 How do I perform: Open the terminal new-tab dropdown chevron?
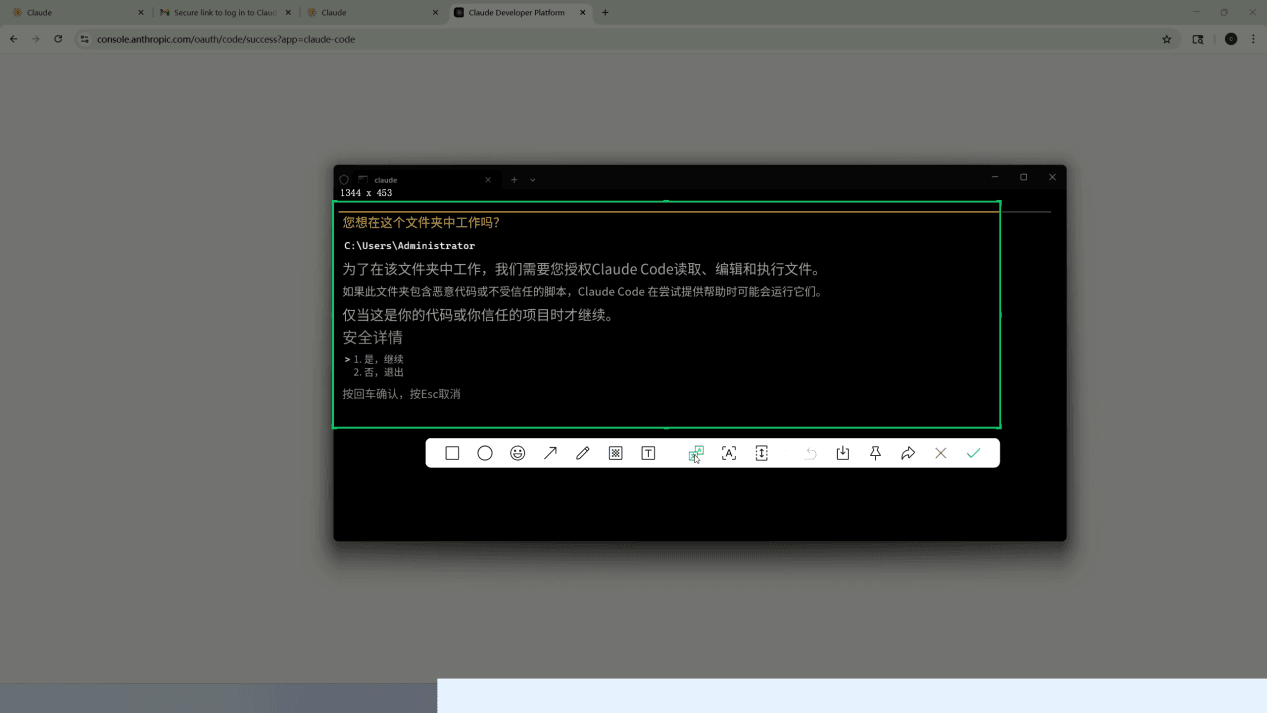click(533, 180)
